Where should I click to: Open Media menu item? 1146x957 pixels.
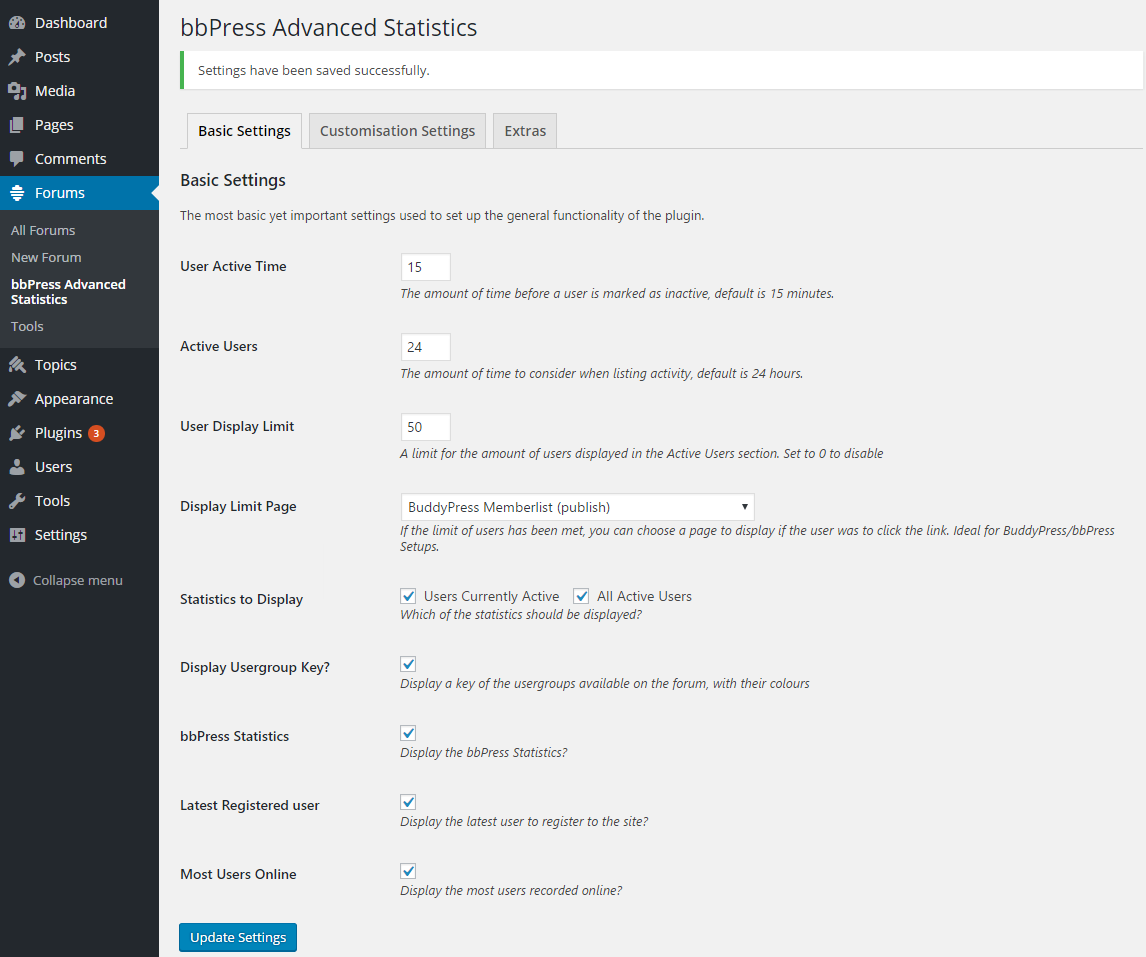point(79,91)
